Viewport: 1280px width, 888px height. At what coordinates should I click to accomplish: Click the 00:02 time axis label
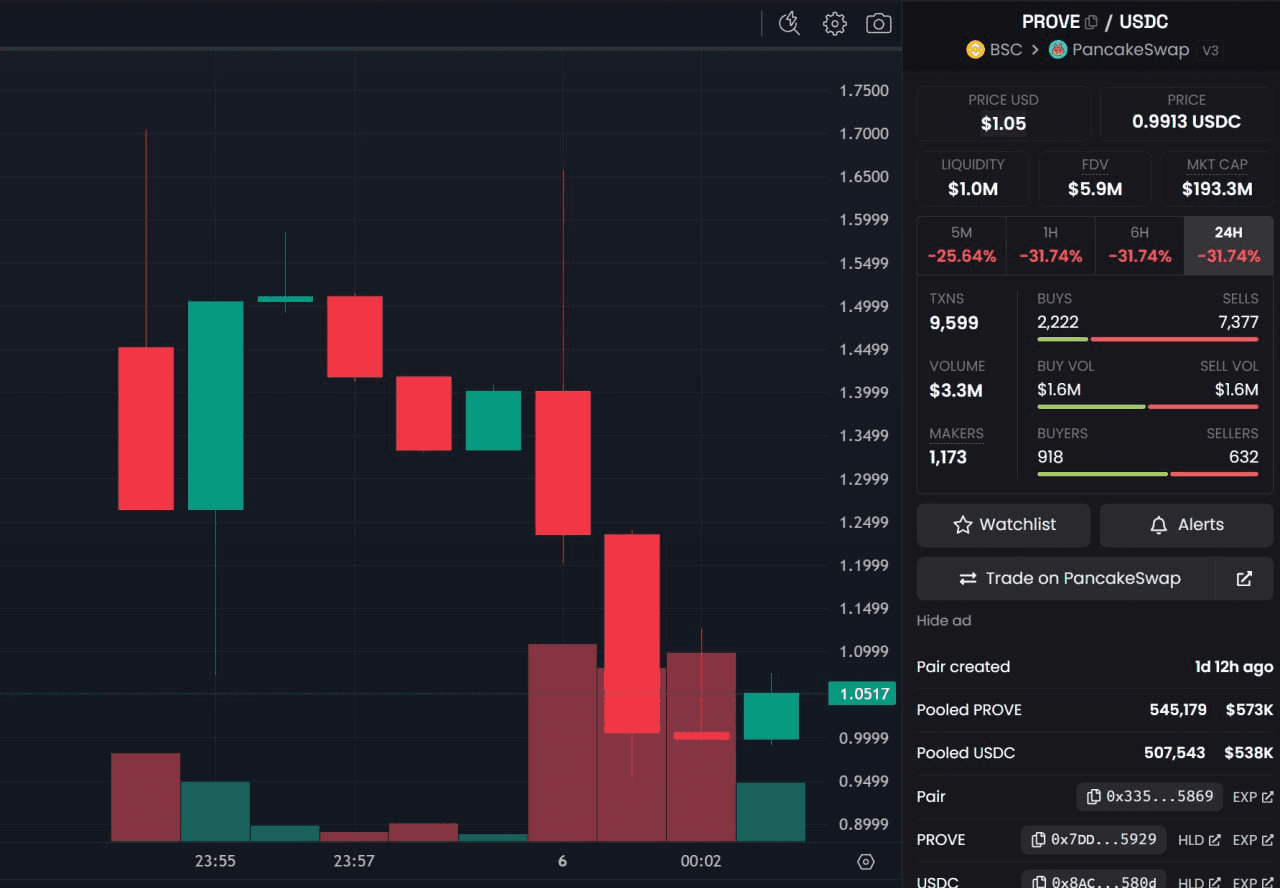pyautogui.click(x=700, y=861)
